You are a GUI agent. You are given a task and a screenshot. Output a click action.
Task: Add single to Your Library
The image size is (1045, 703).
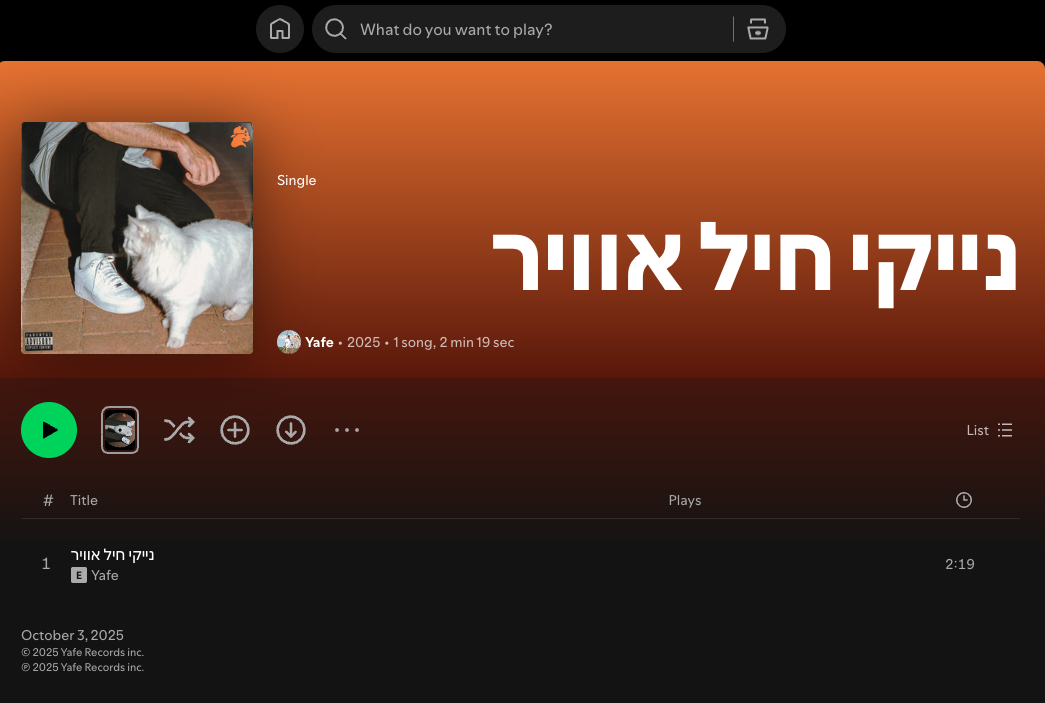pos(235,430)
